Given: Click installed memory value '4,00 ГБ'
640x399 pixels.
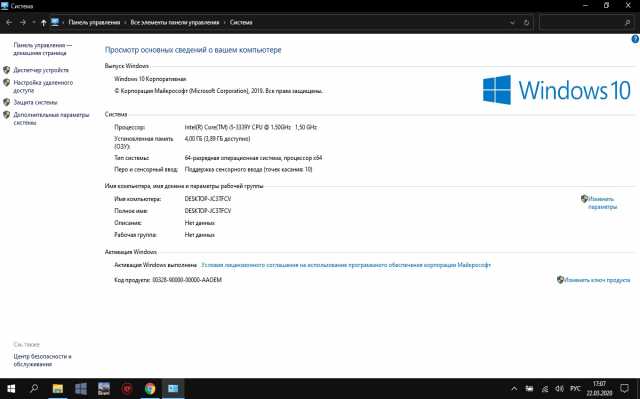Looking at the screenshot, I should [x=217, y=139].
